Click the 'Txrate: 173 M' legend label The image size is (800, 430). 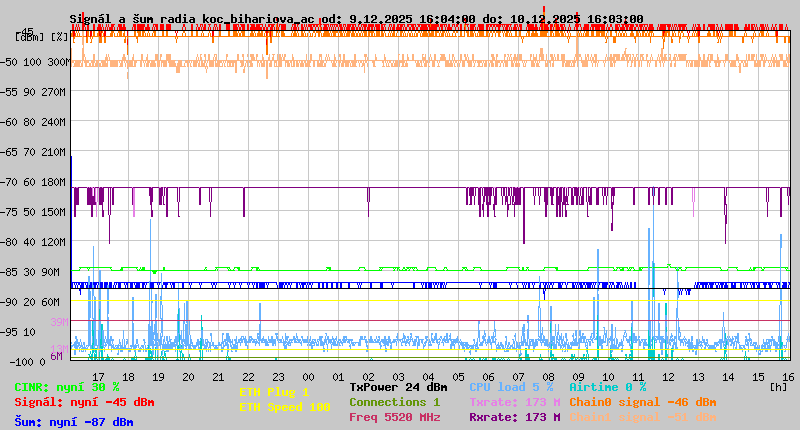(515, 402)
